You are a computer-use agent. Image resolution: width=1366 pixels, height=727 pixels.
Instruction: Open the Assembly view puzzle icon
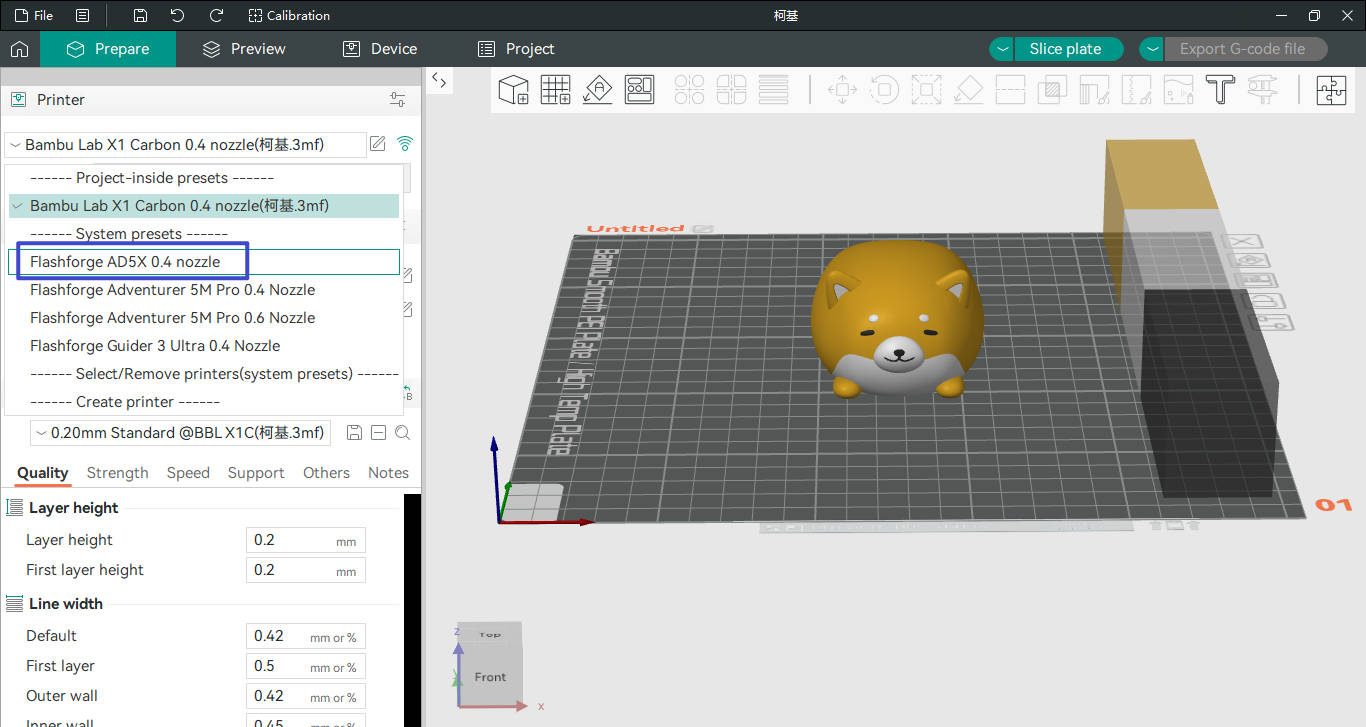(x=1331, y=90)
